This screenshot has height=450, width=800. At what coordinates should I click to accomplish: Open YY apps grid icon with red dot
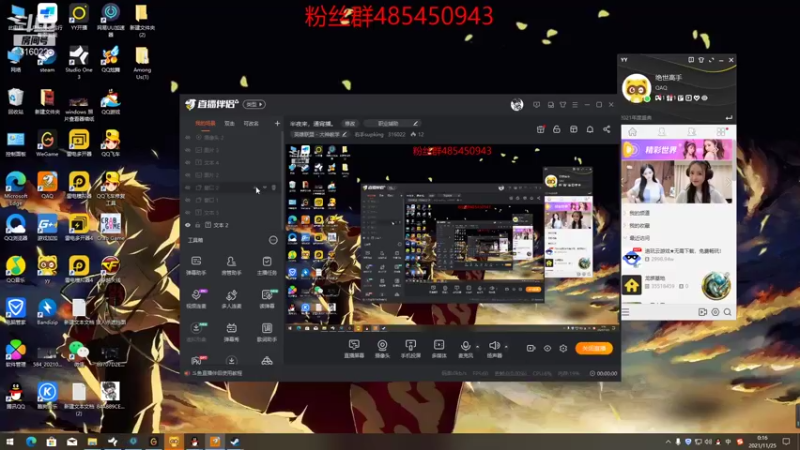point(721,132)
